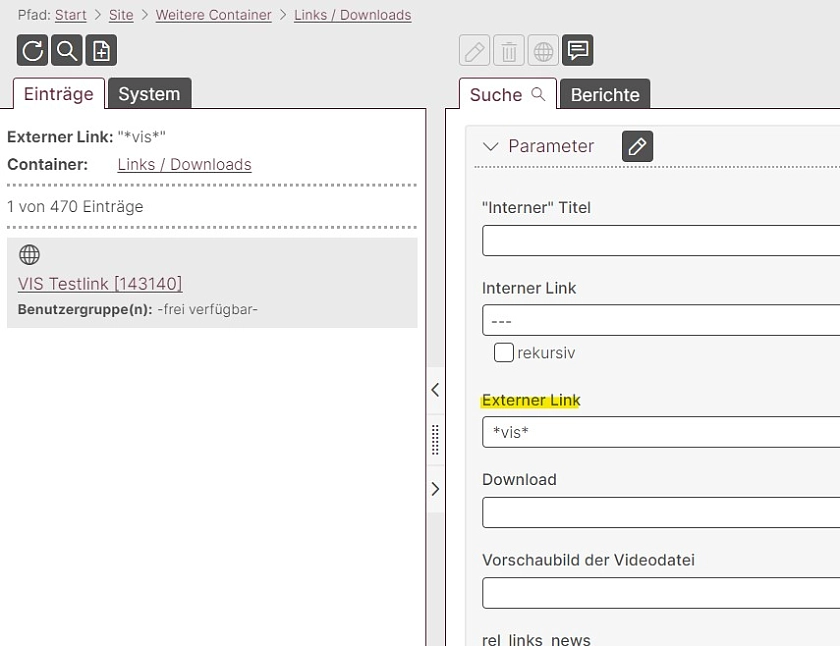Viewport: 840px width, 646px height.
Task: Switch to the Berichte tab
Action: 604,95
